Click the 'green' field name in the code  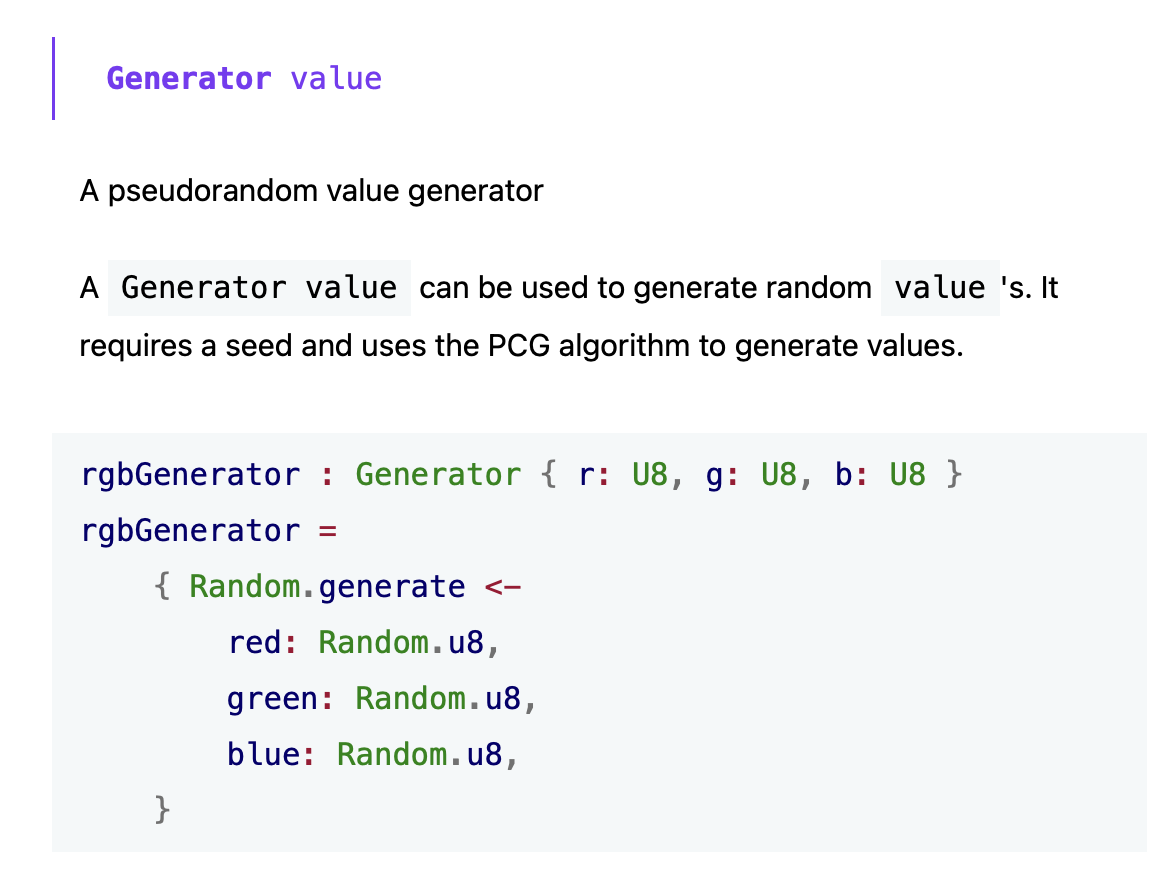(x=273, y=699)
